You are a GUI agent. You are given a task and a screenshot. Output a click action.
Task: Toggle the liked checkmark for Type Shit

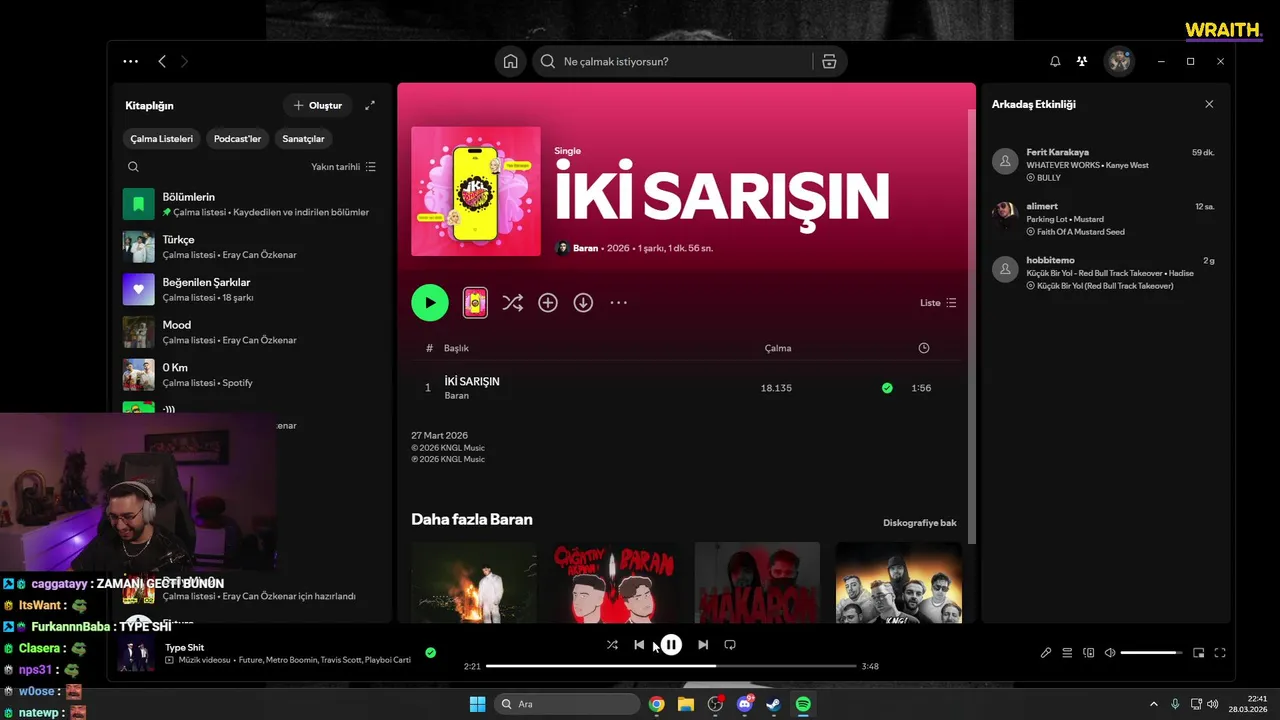pyautogui.click(x=430, y=653)
